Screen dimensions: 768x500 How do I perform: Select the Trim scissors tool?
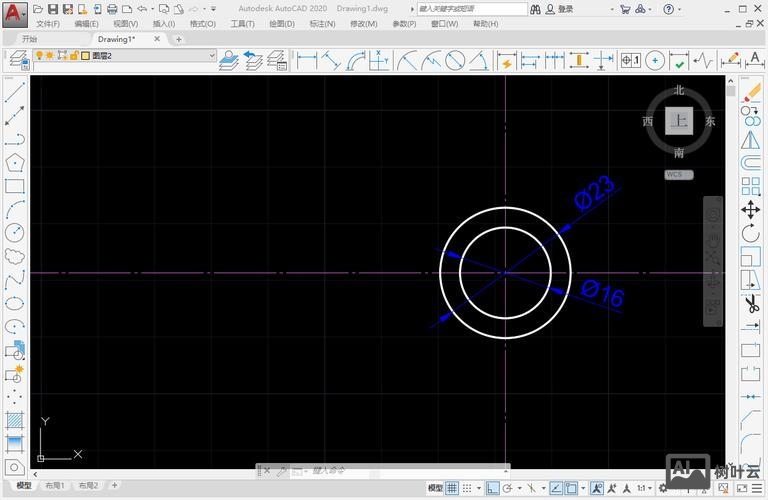pyautogui.click(x=750, y=303)
